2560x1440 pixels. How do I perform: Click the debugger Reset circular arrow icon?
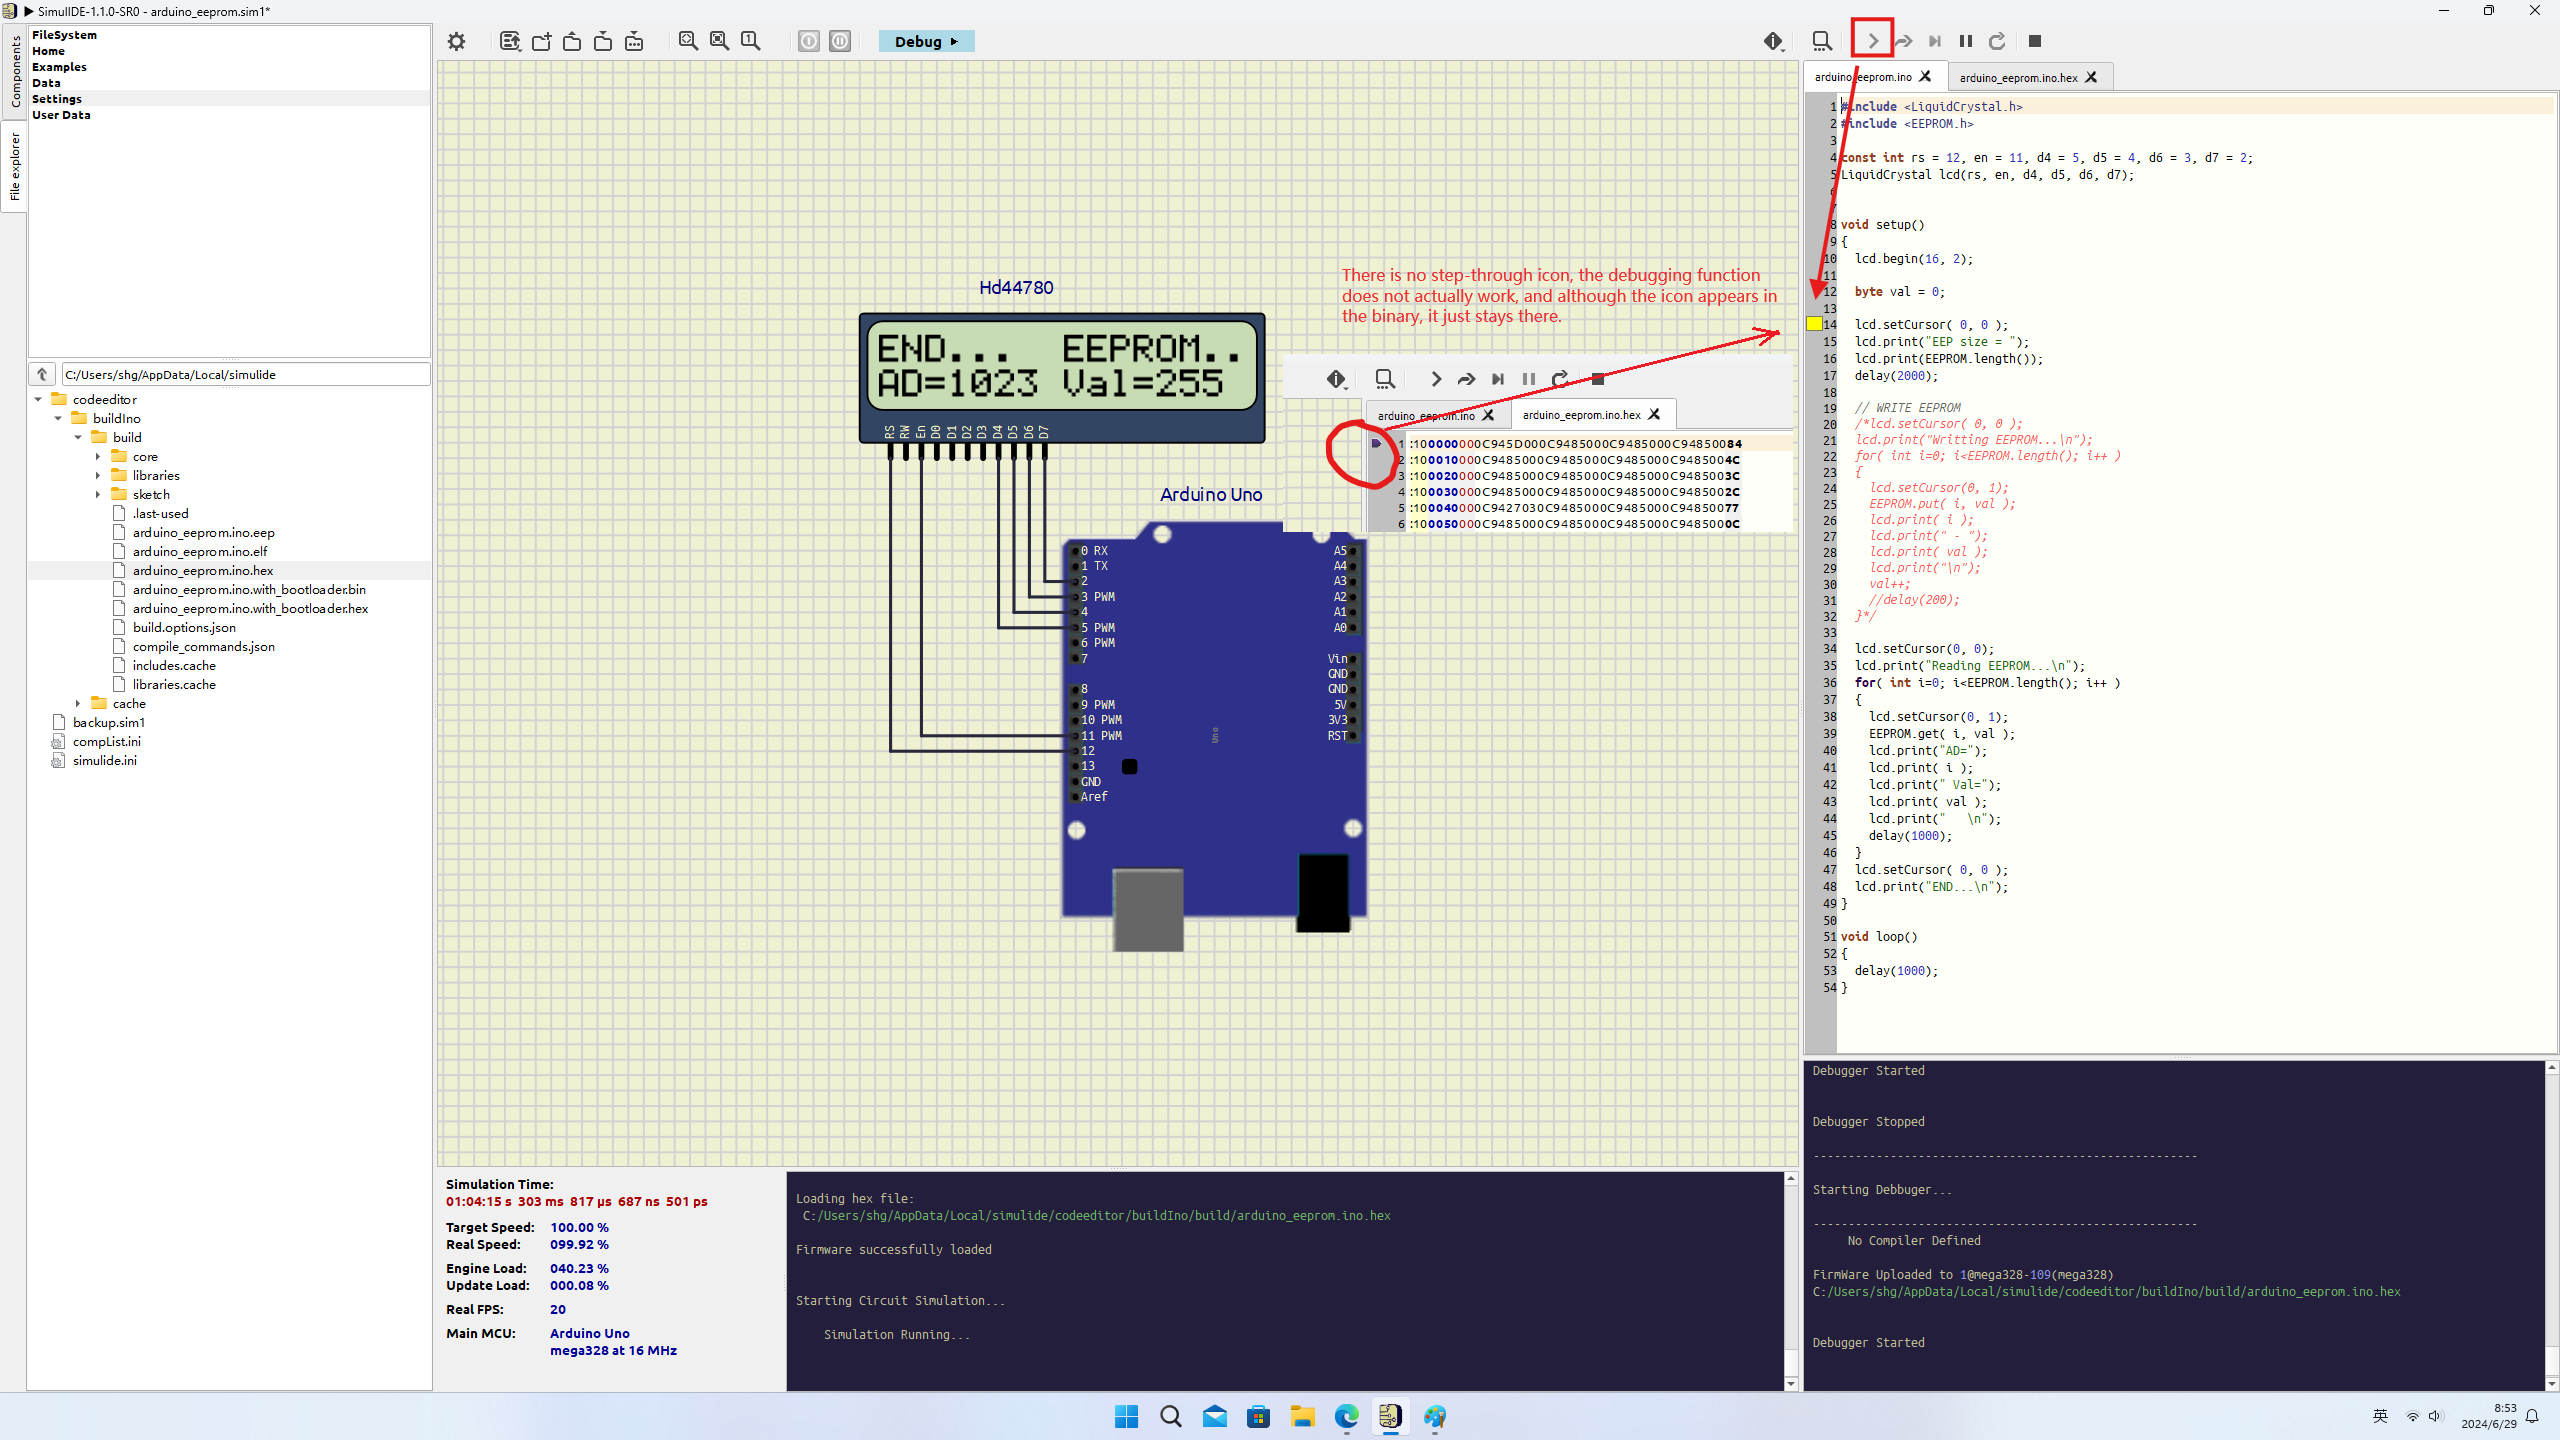click(1997, 41)
